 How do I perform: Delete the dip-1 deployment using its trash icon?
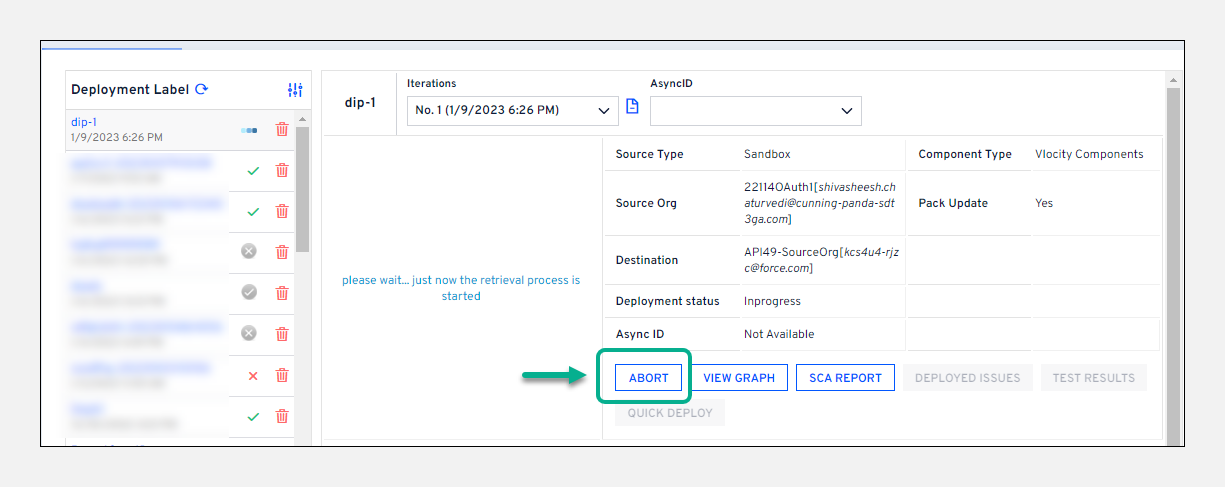282,129
